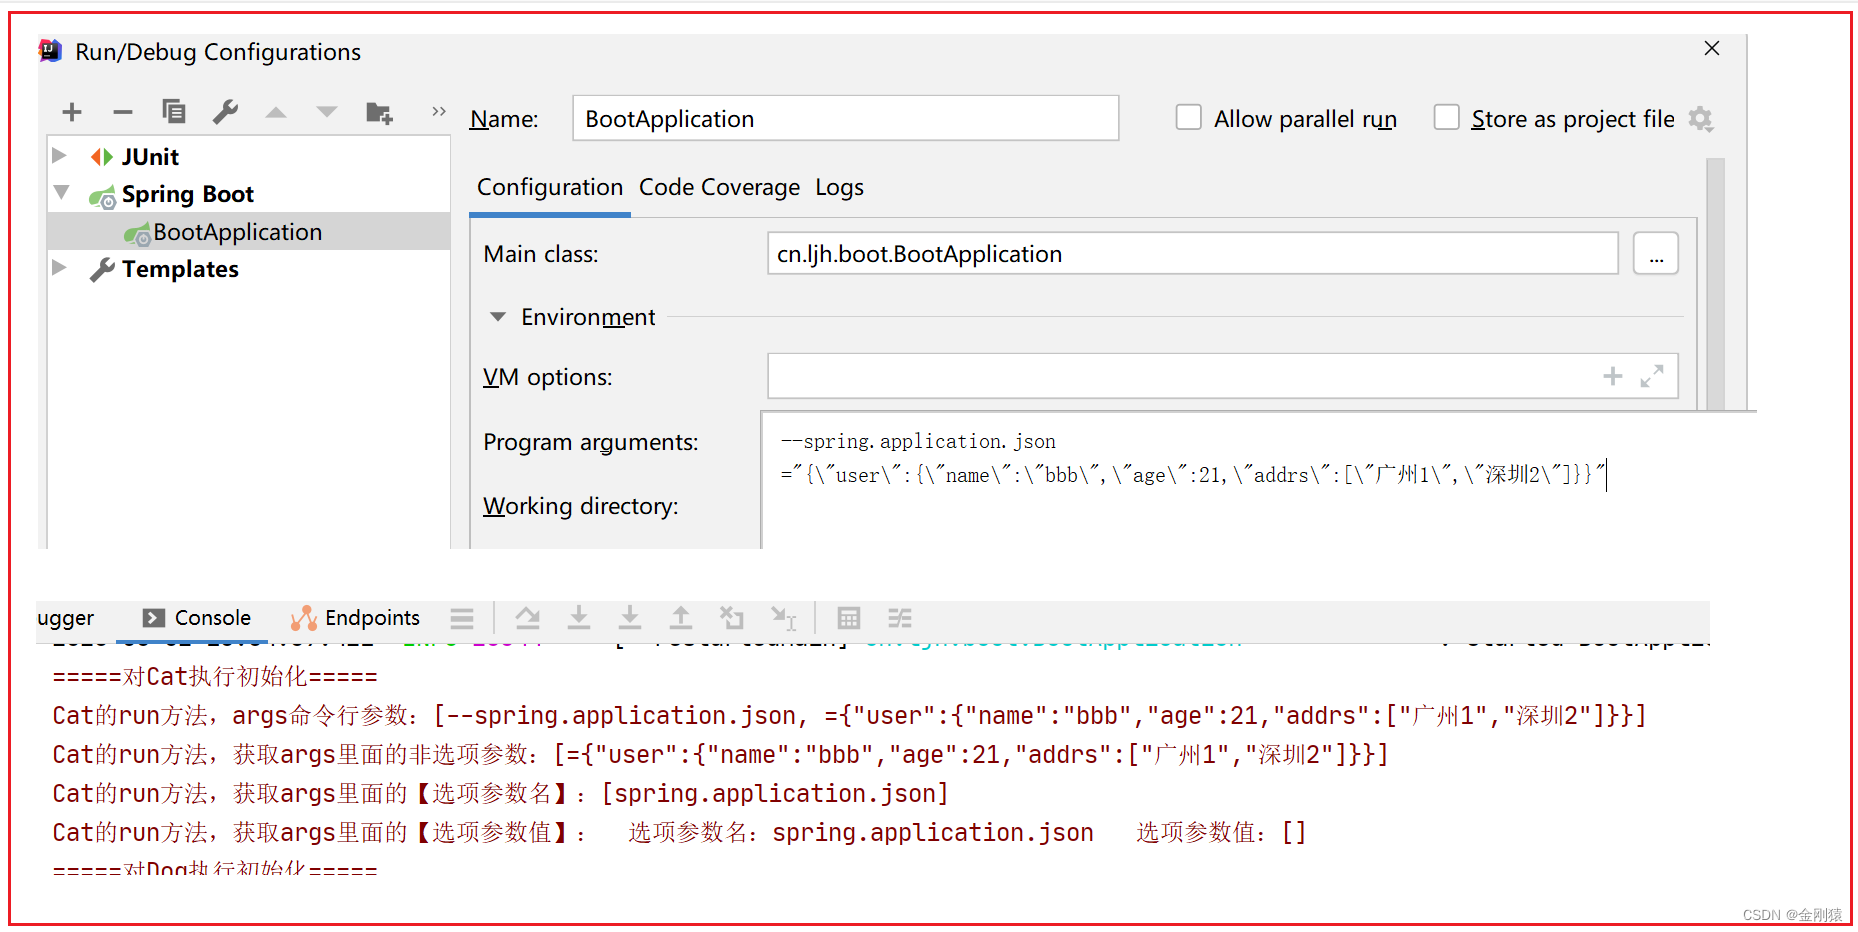
Task: Expand the Templates tree node
Action: pos(59,268)
